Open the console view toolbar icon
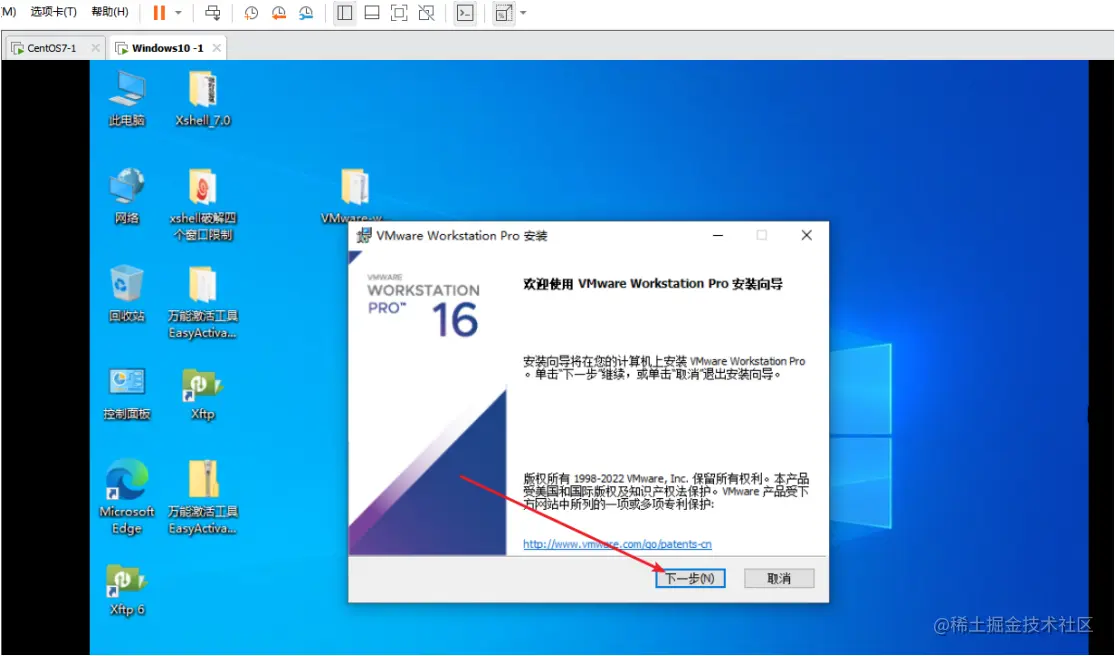Viewport: 1115px width, 656px height. pyautogui.click(x=465, y=13)
